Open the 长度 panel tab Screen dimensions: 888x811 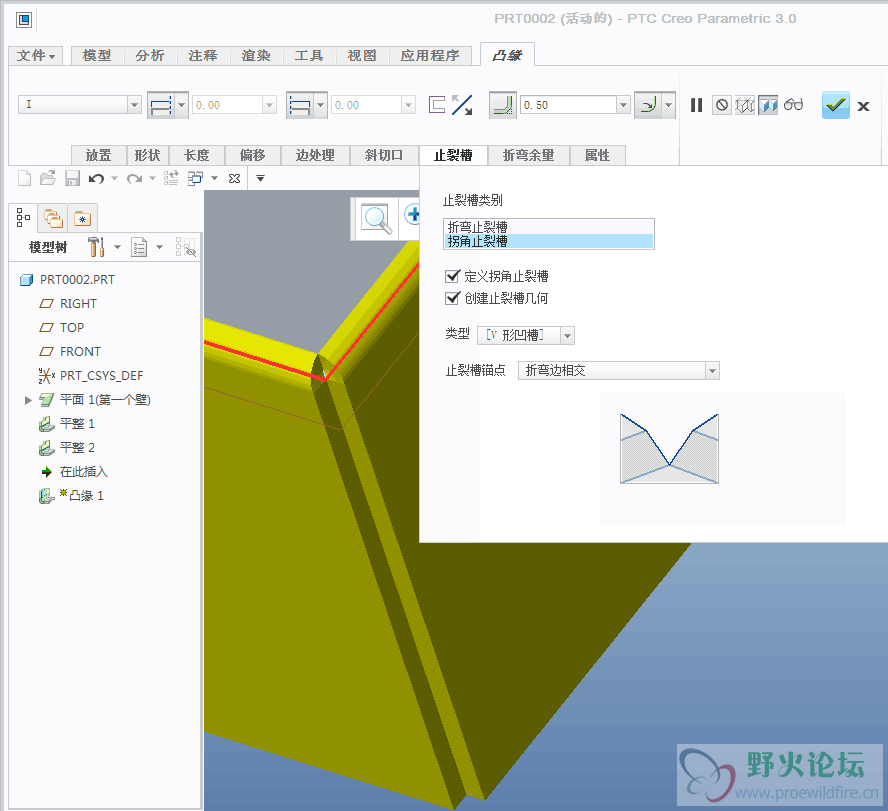197,155
